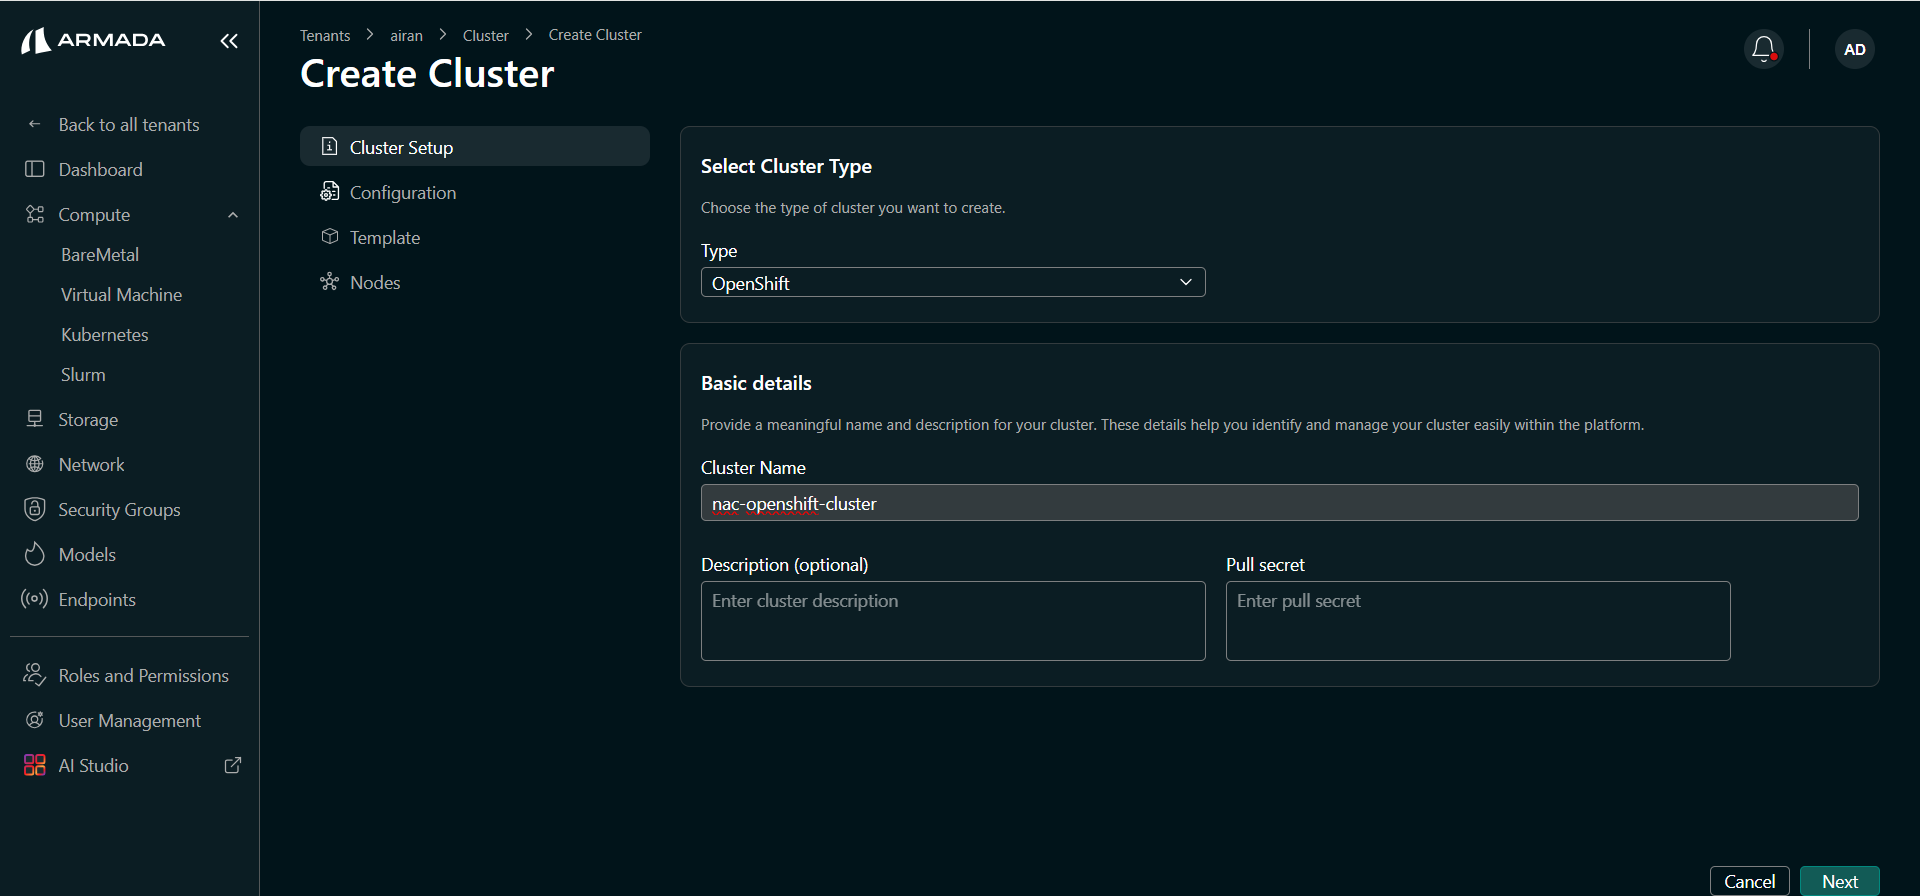Click the Dashboard icon in sidebar
The height and width of the screenshot is (896, 1920).
click(35, 169)
